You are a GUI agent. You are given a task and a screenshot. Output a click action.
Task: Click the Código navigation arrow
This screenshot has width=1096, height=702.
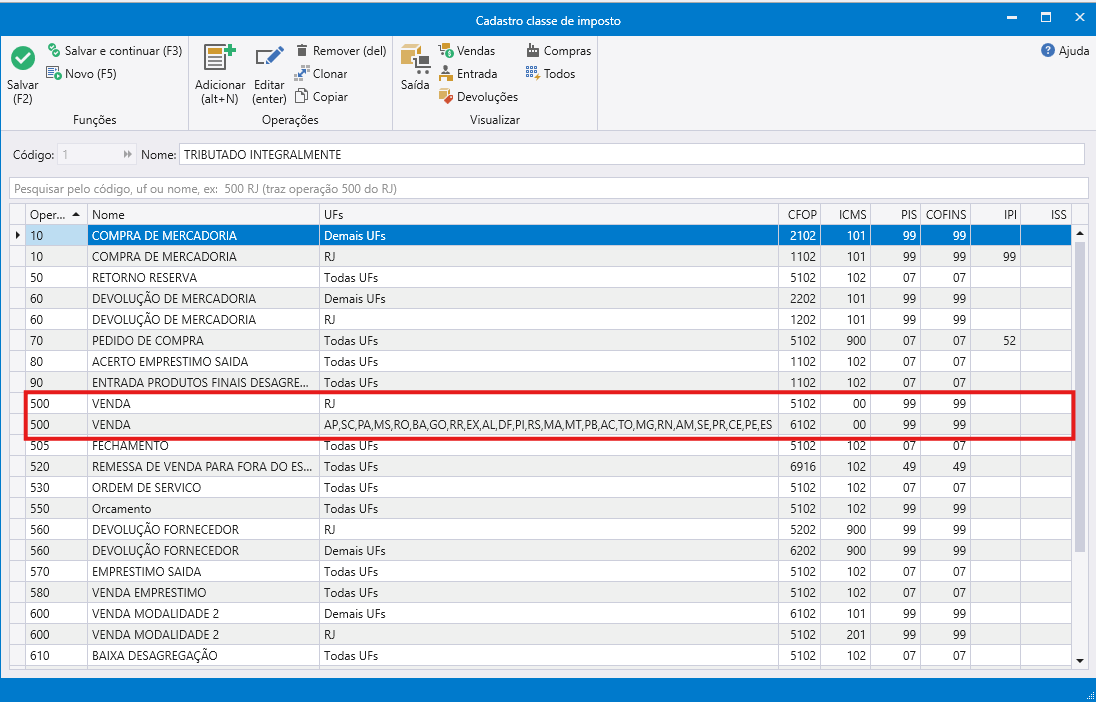click(127, 155)
